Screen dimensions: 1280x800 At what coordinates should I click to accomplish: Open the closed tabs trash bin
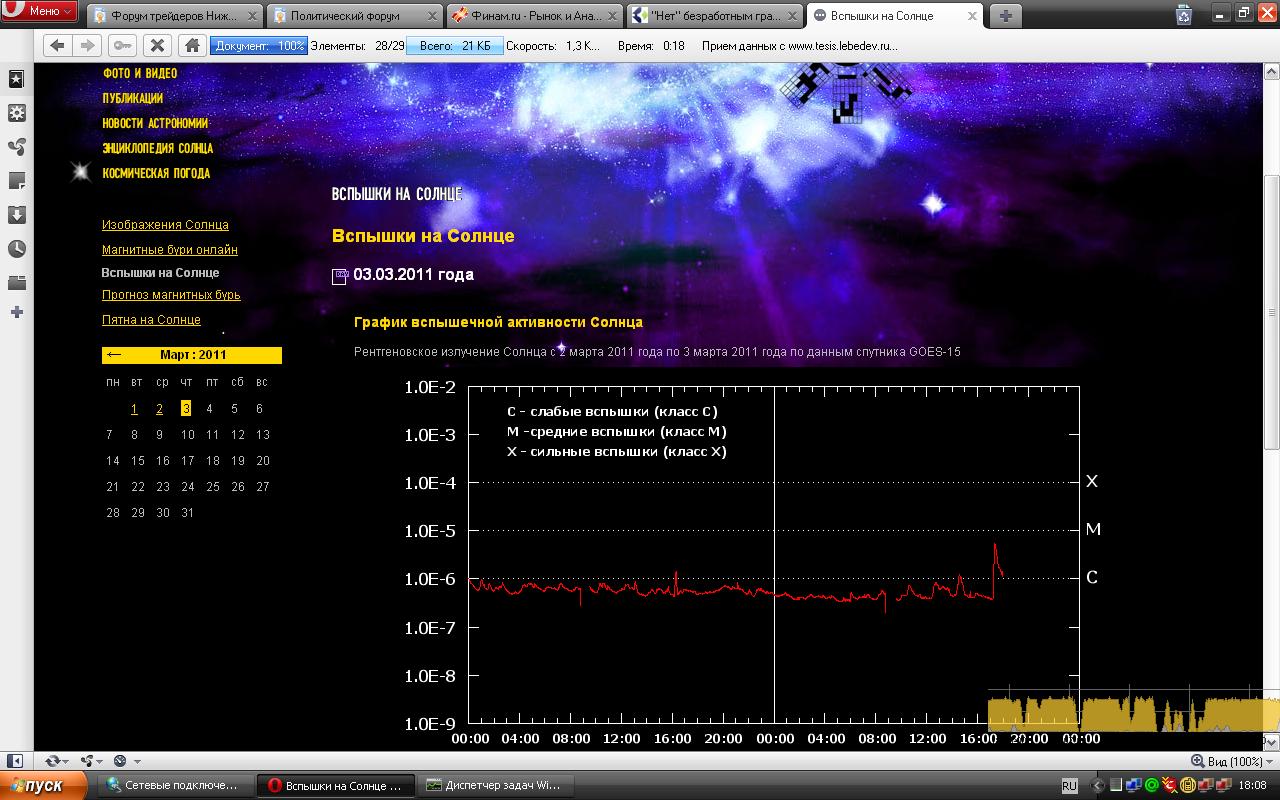[1184, 14]
